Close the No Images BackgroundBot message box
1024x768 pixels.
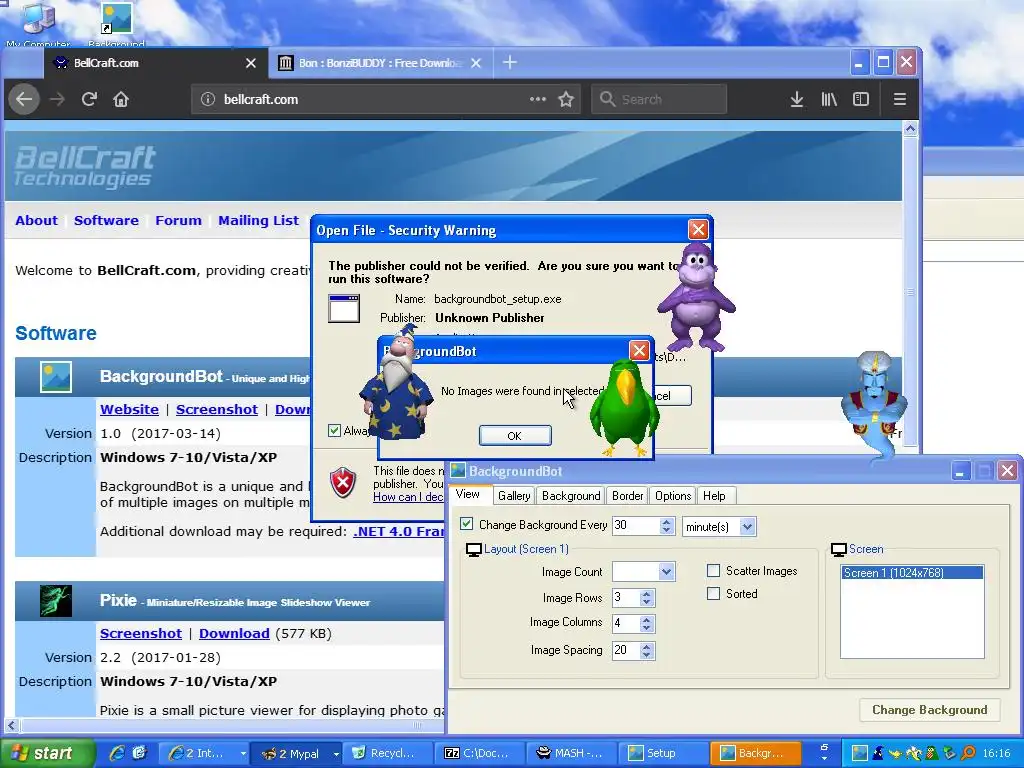click(x=639, y=351)
